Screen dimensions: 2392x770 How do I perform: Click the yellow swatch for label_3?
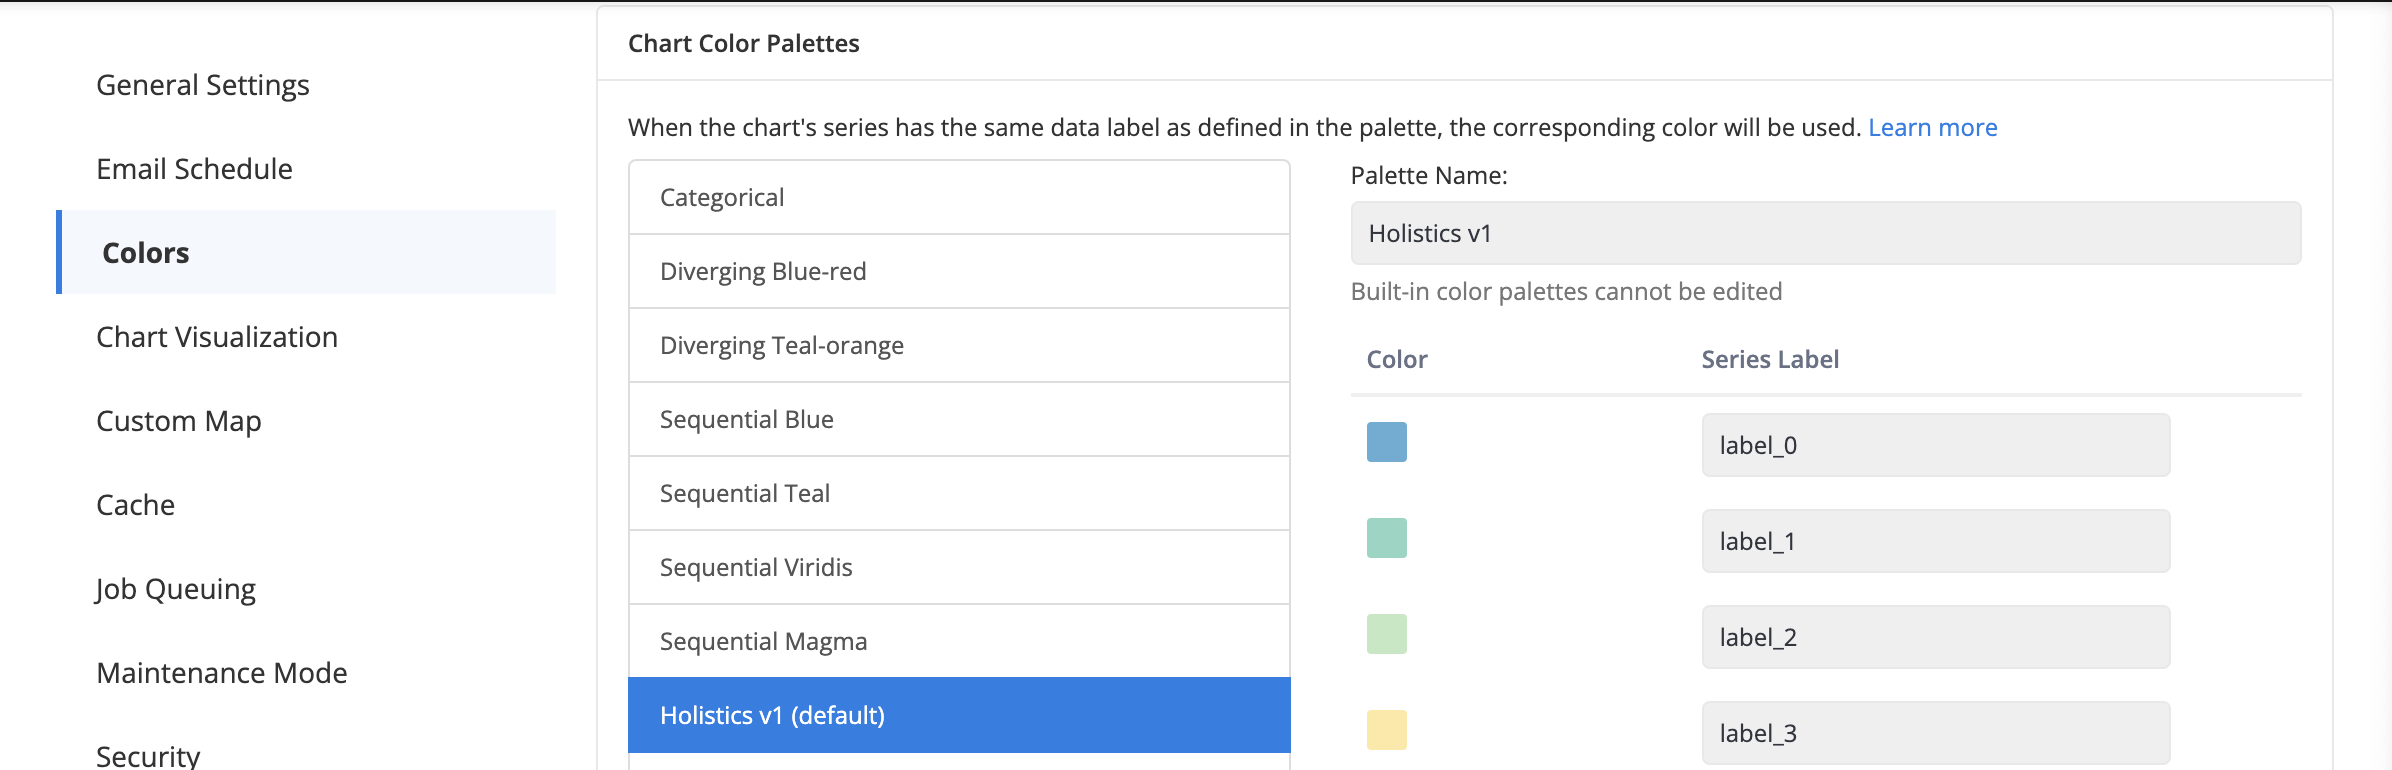point(1387,730)
